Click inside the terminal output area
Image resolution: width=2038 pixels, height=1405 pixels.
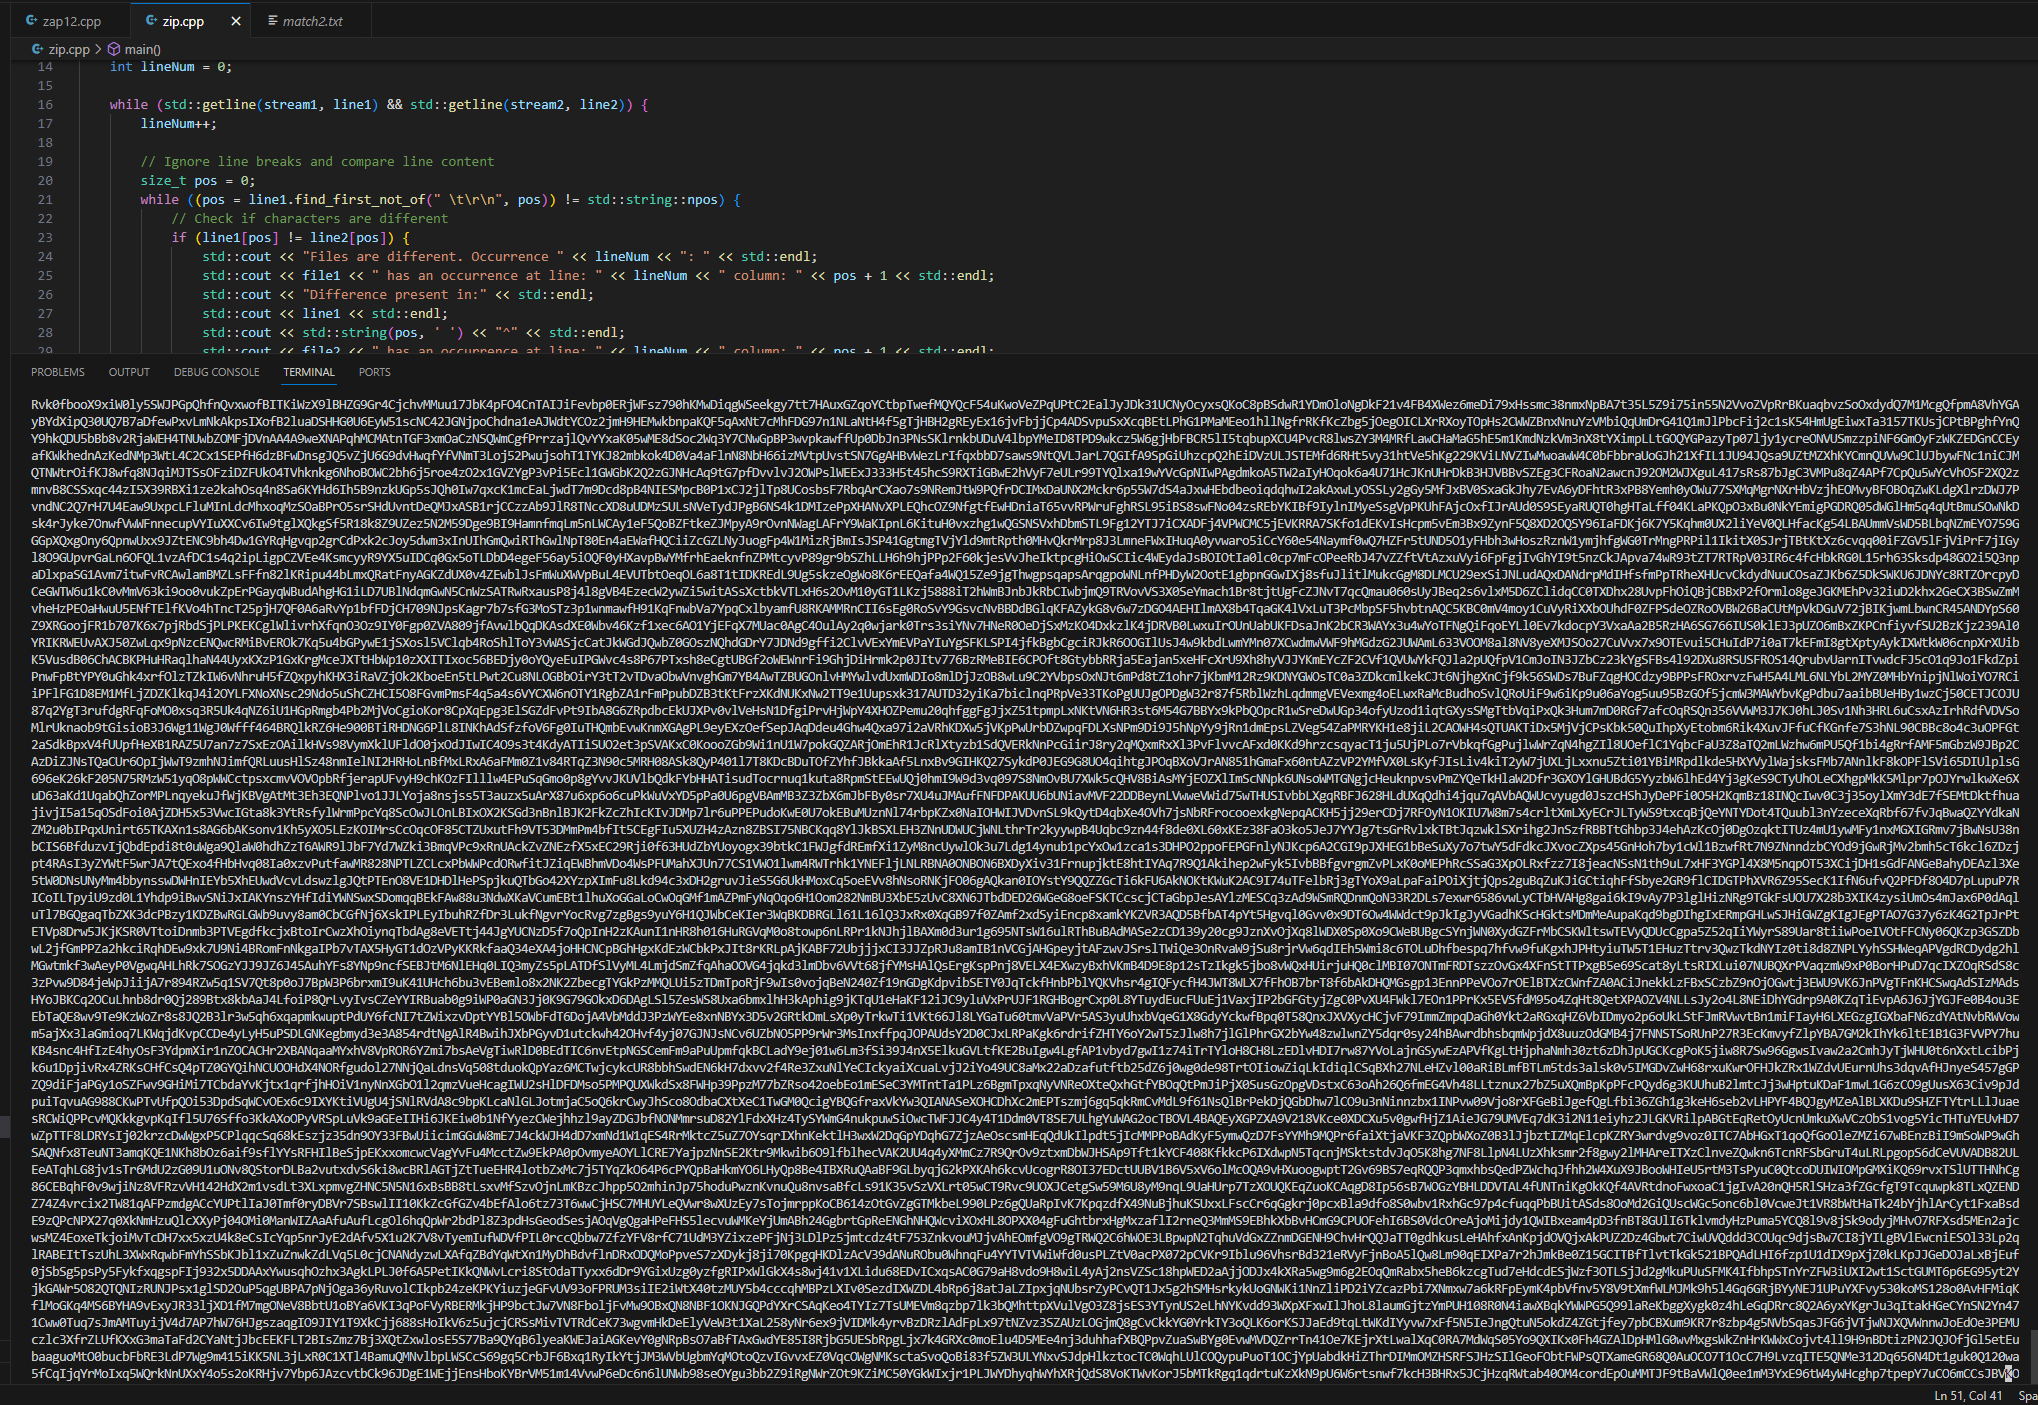[1000, 800]
